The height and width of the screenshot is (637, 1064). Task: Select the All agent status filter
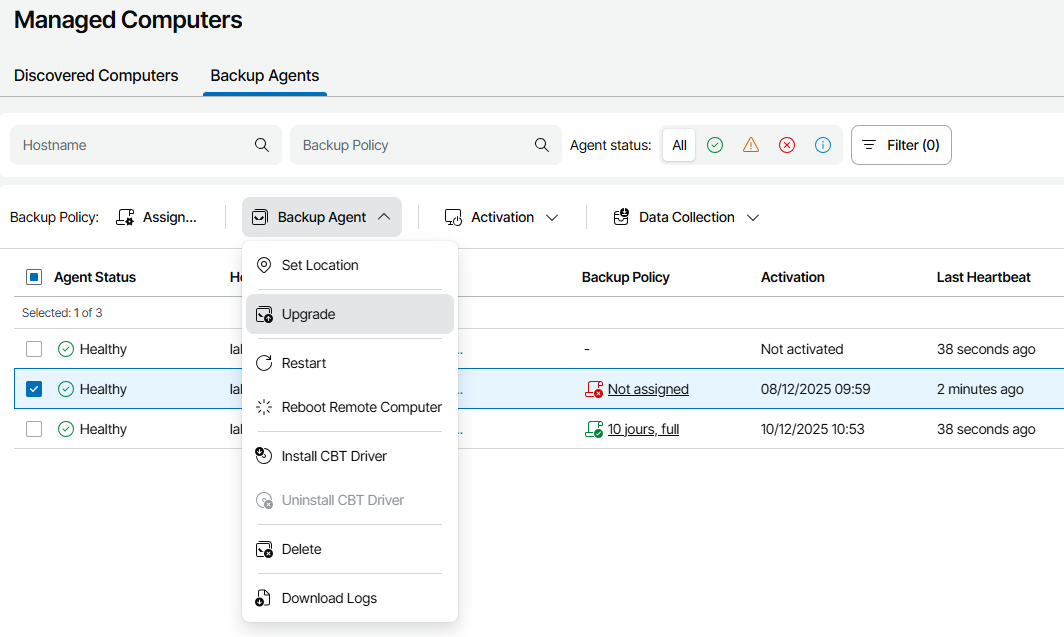point(679,145)
